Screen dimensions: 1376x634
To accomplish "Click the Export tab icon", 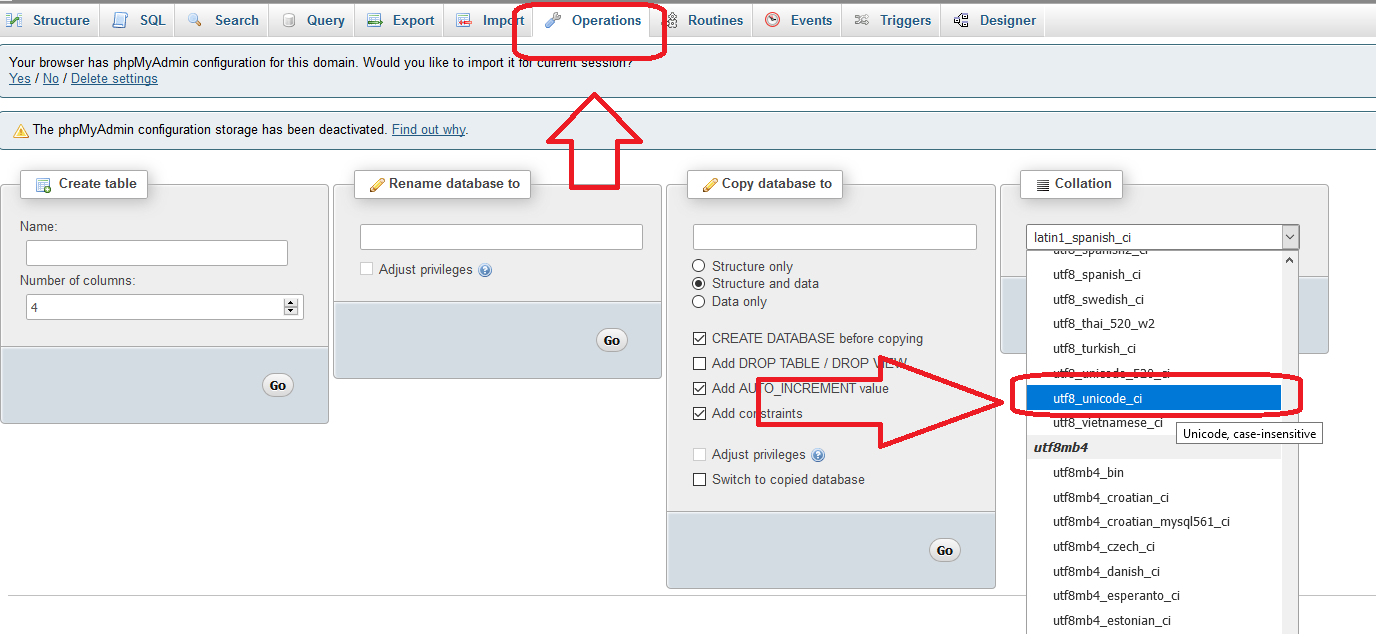I will coord(375,20).
